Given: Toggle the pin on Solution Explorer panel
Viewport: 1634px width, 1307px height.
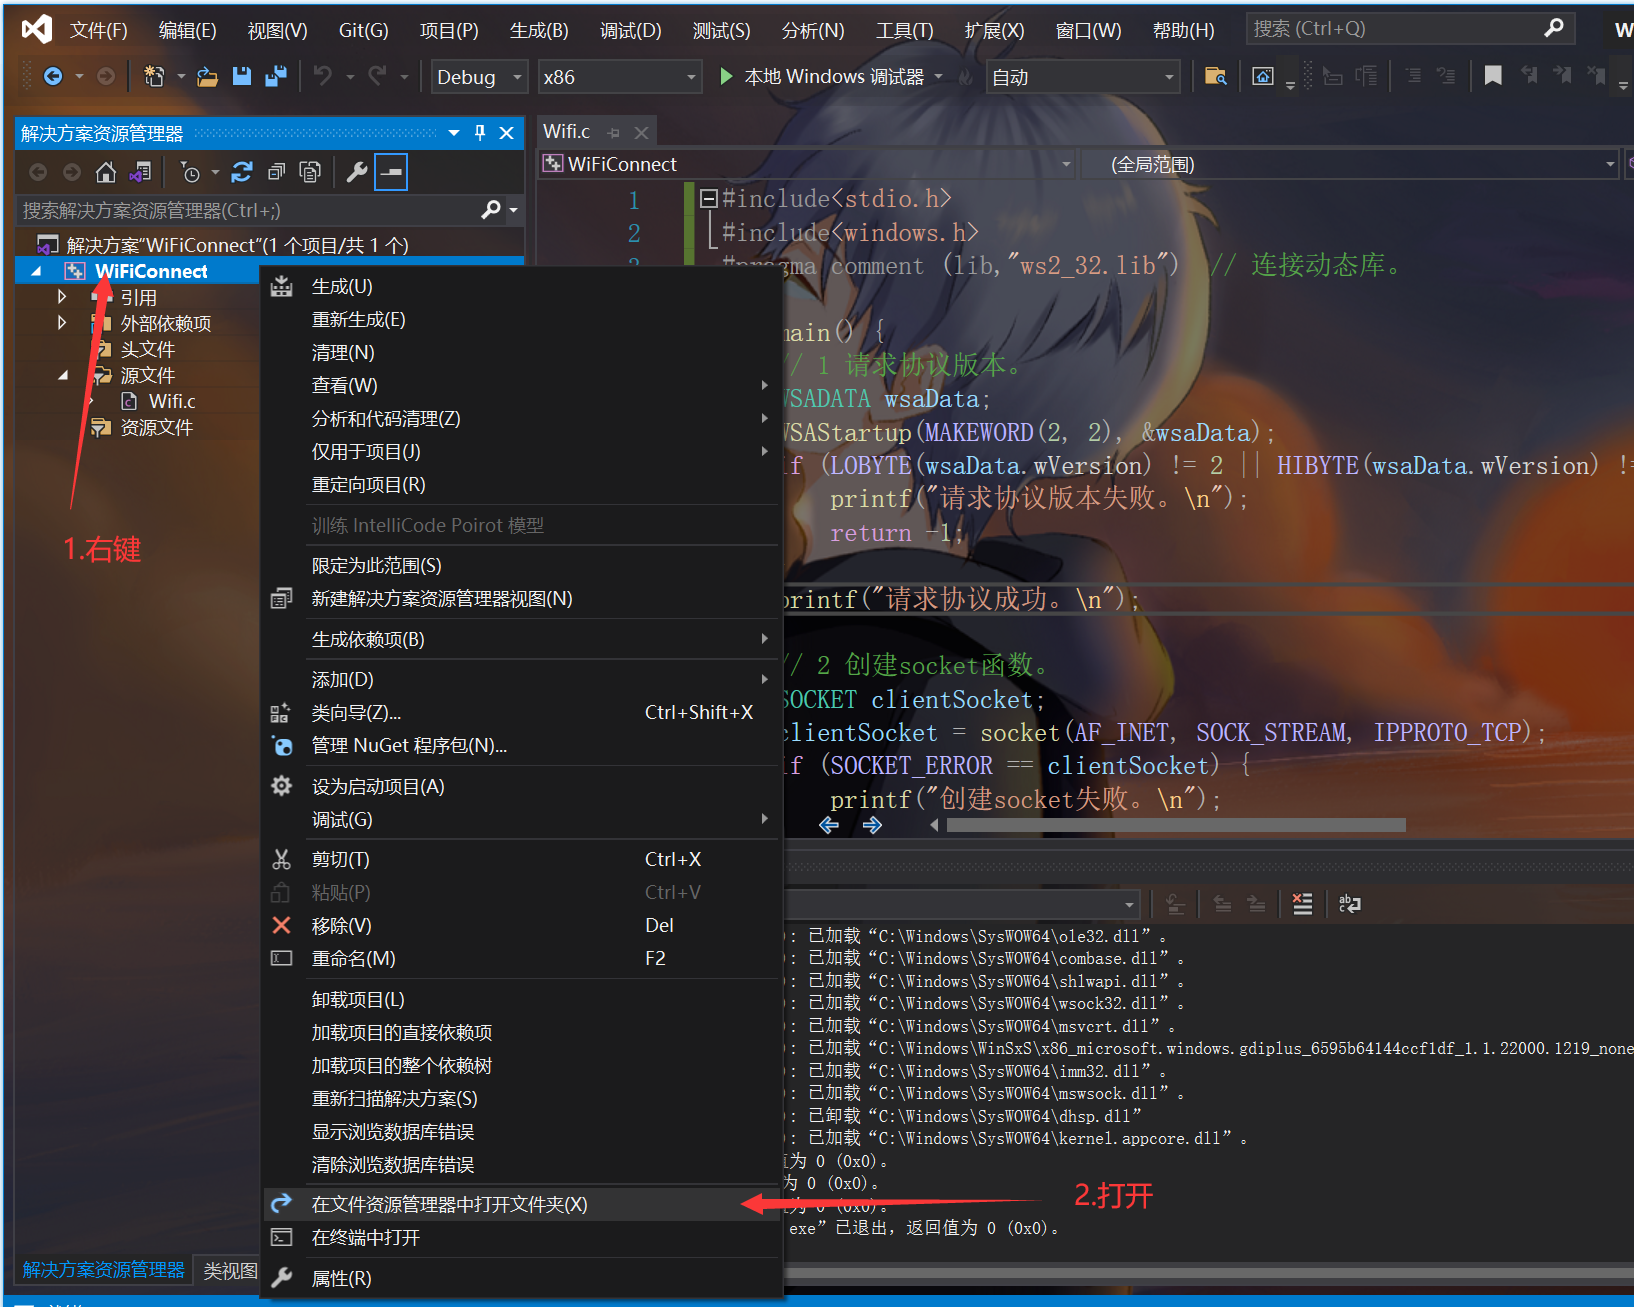Looking at the screenshot, I should (480, 133).
